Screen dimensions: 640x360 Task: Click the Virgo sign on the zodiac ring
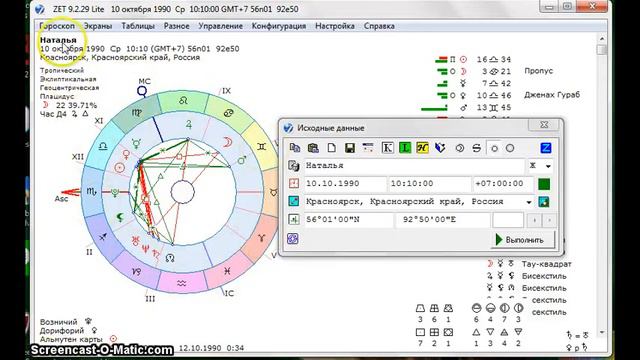[137, 113]
